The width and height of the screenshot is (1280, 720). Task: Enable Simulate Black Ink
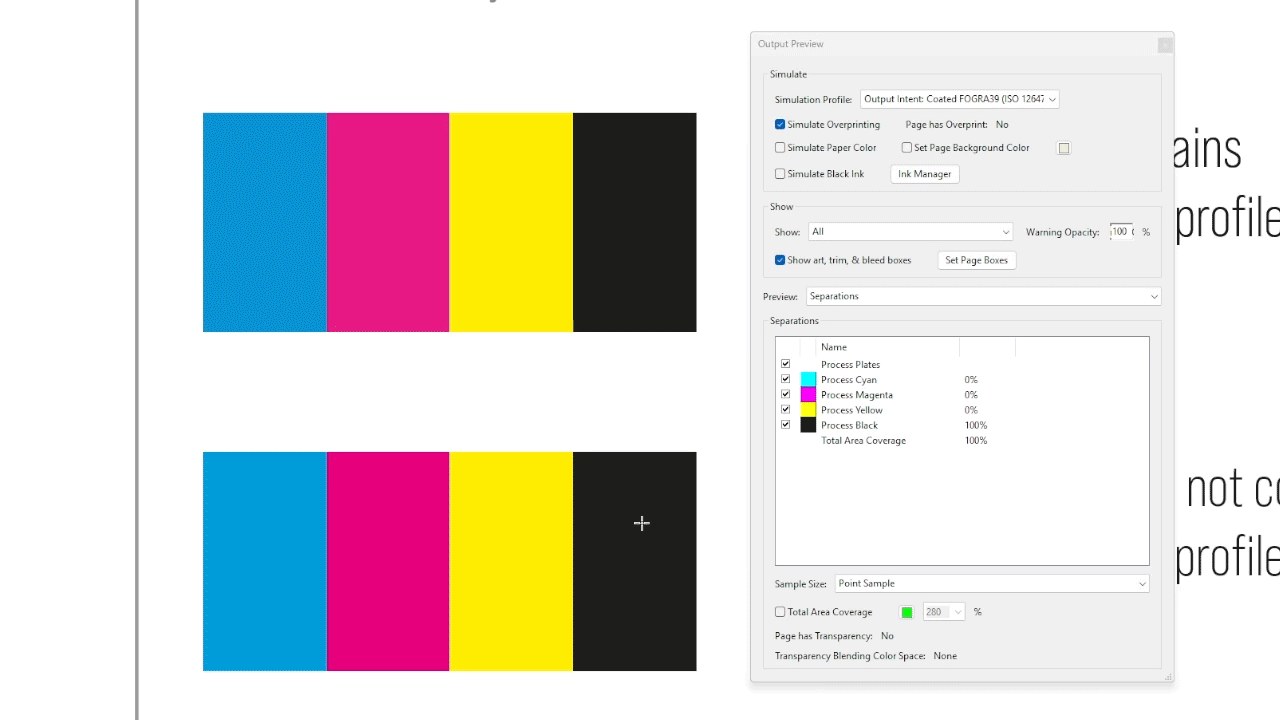(x=779, y=173)
